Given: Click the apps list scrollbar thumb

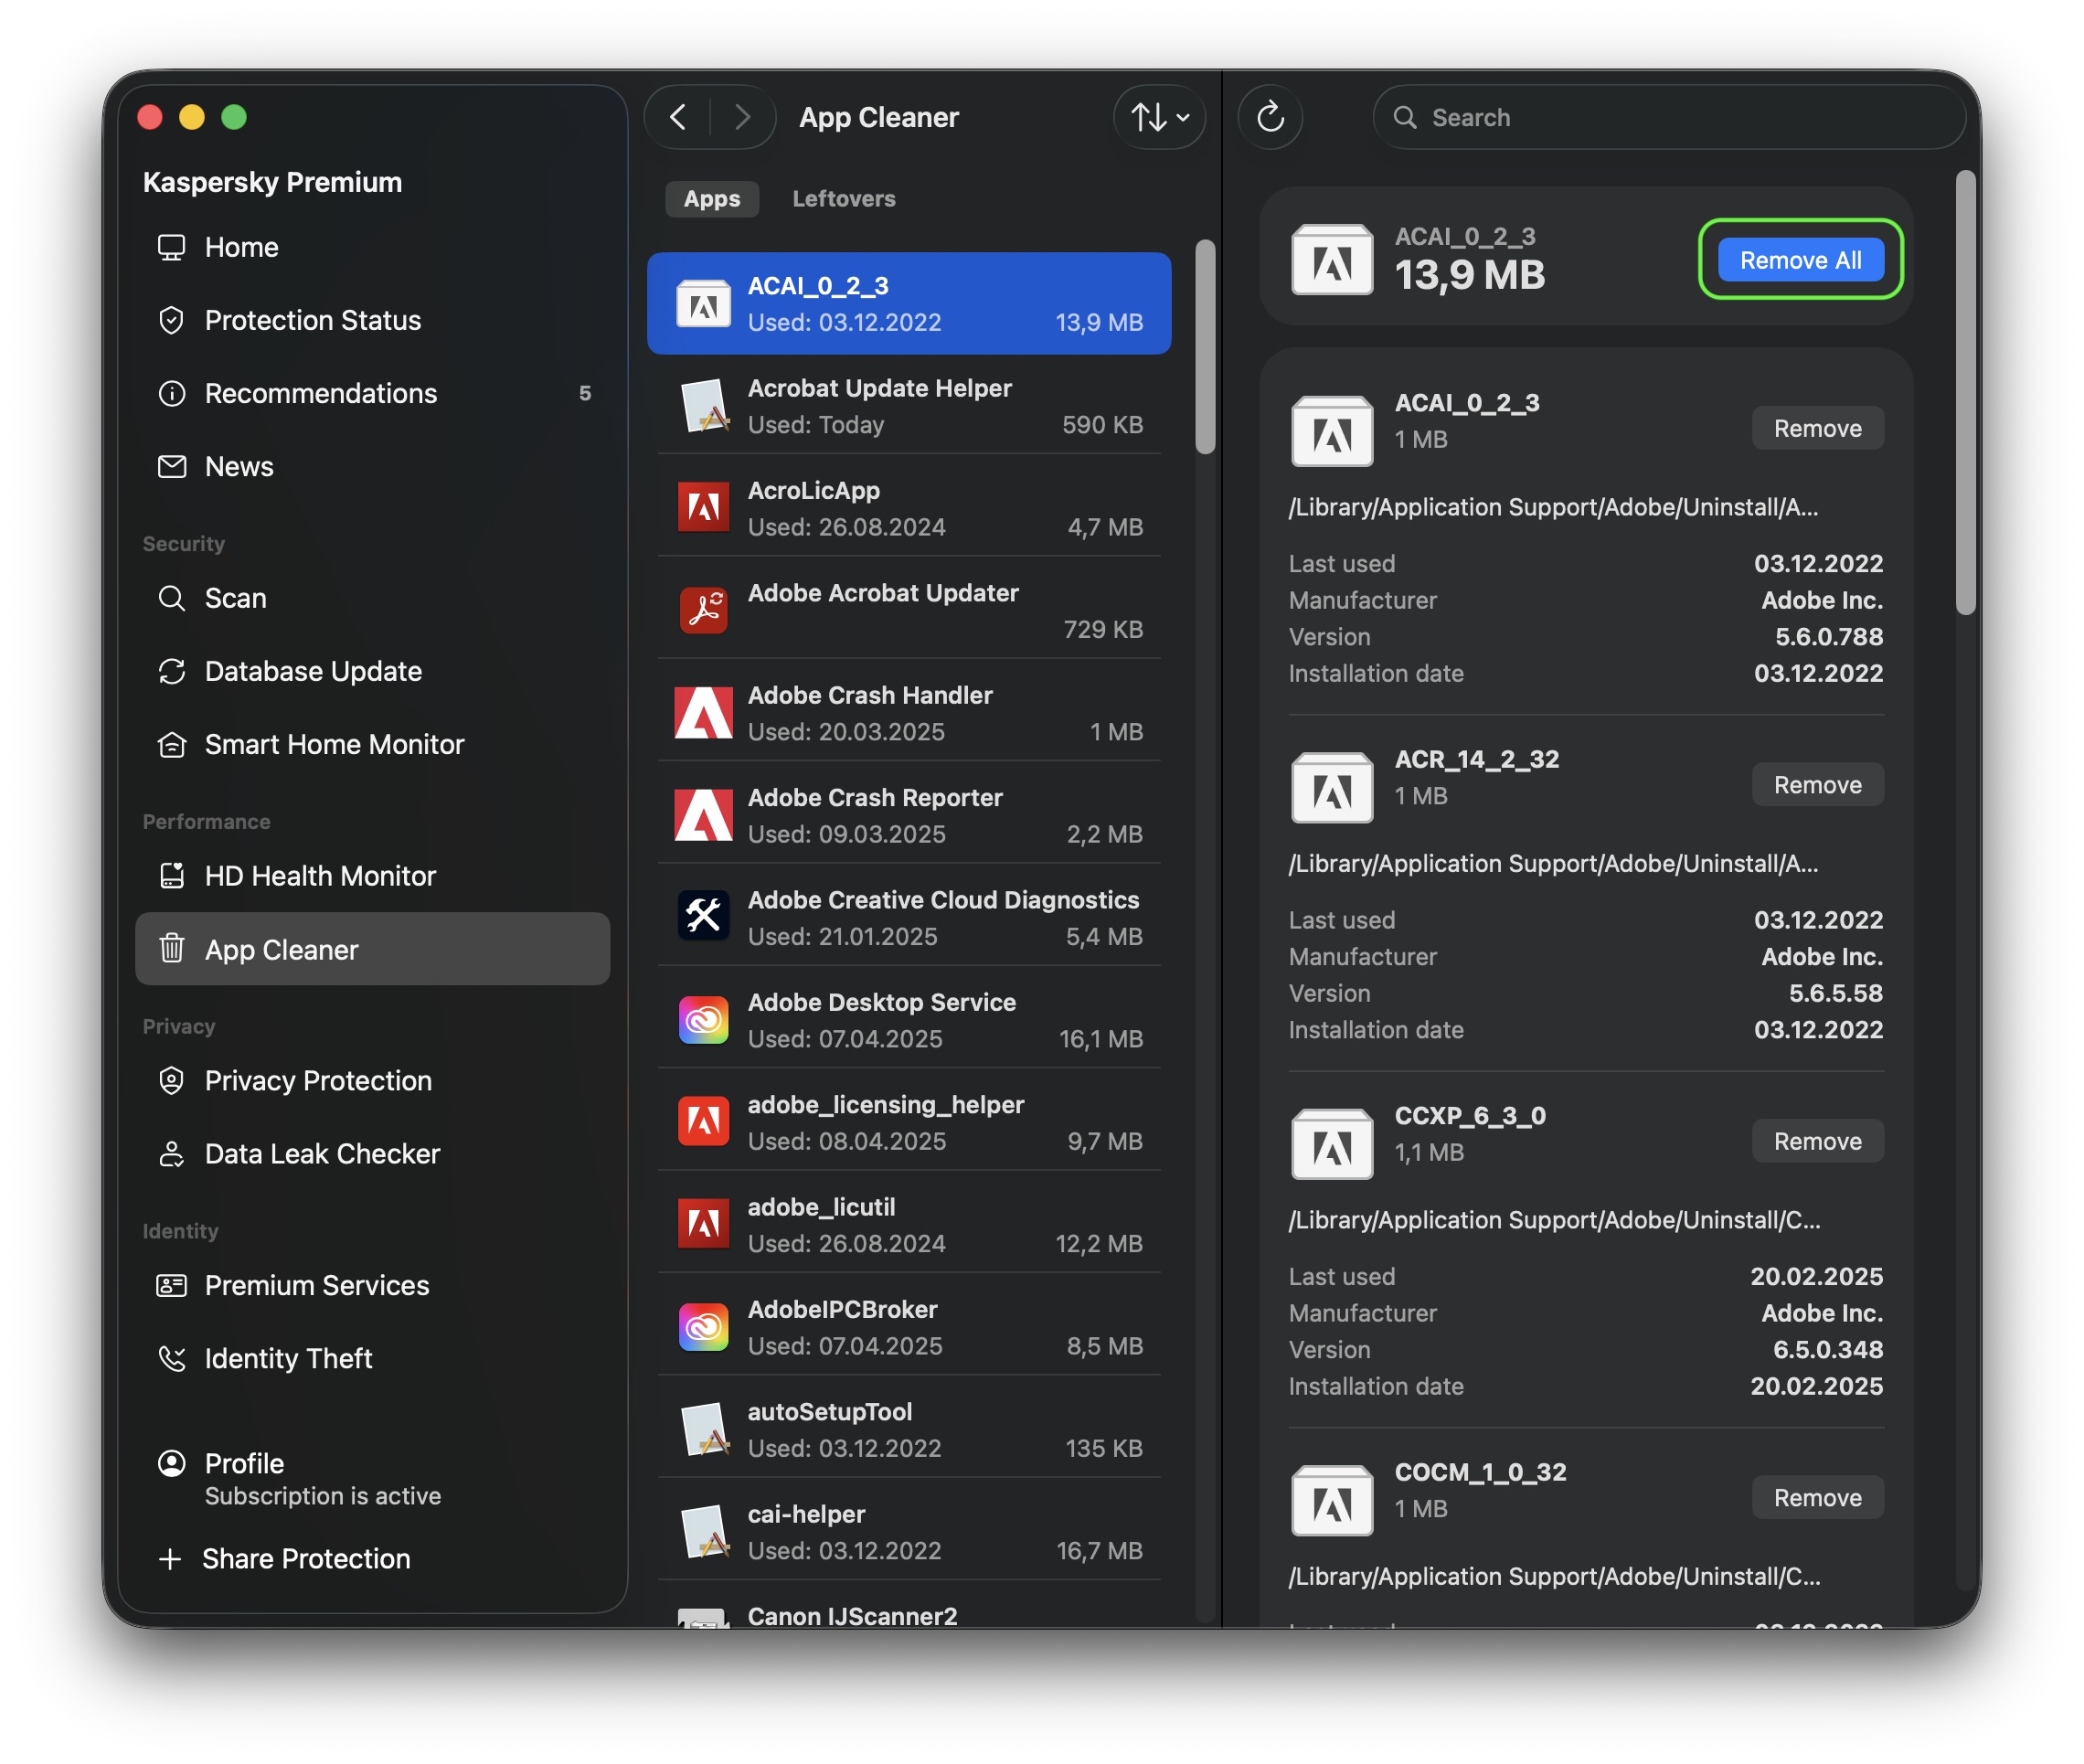Looking at the screenshot, I should (1205, 346).
